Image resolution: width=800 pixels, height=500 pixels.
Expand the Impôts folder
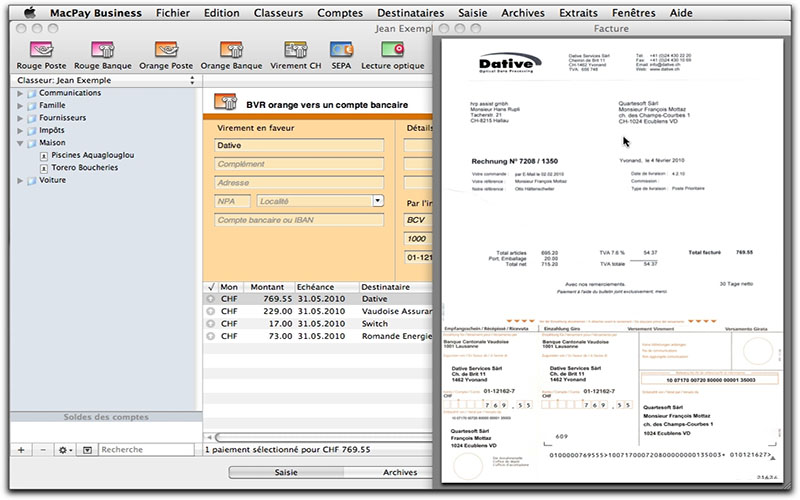coord(20,131)
